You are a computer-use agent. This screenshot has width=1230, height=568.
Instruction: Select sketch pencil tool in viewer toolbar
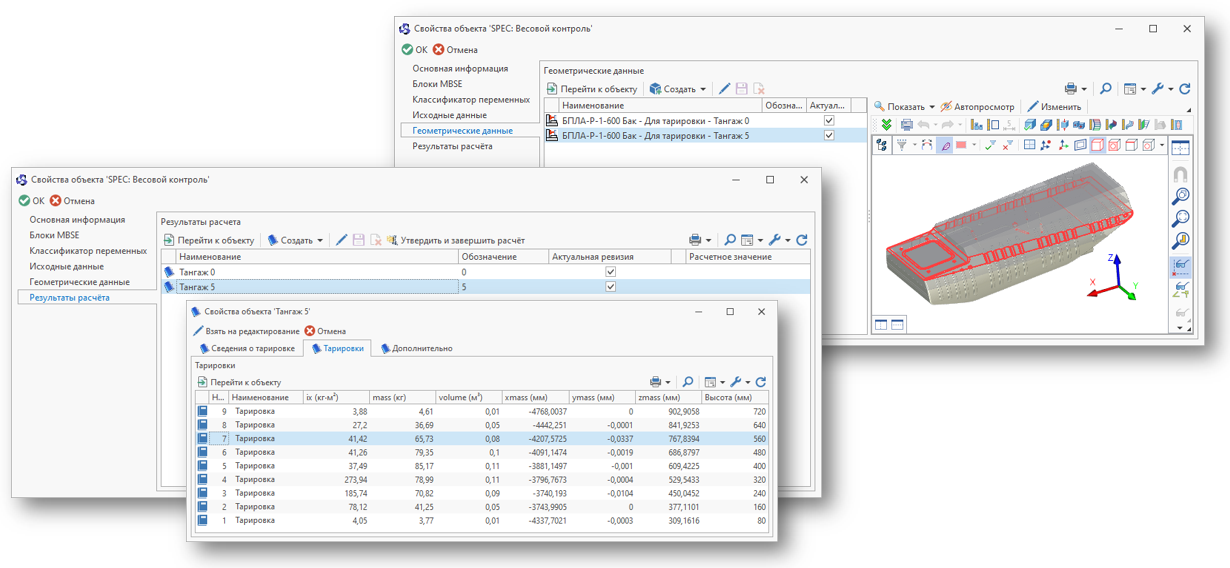[945, 145]
